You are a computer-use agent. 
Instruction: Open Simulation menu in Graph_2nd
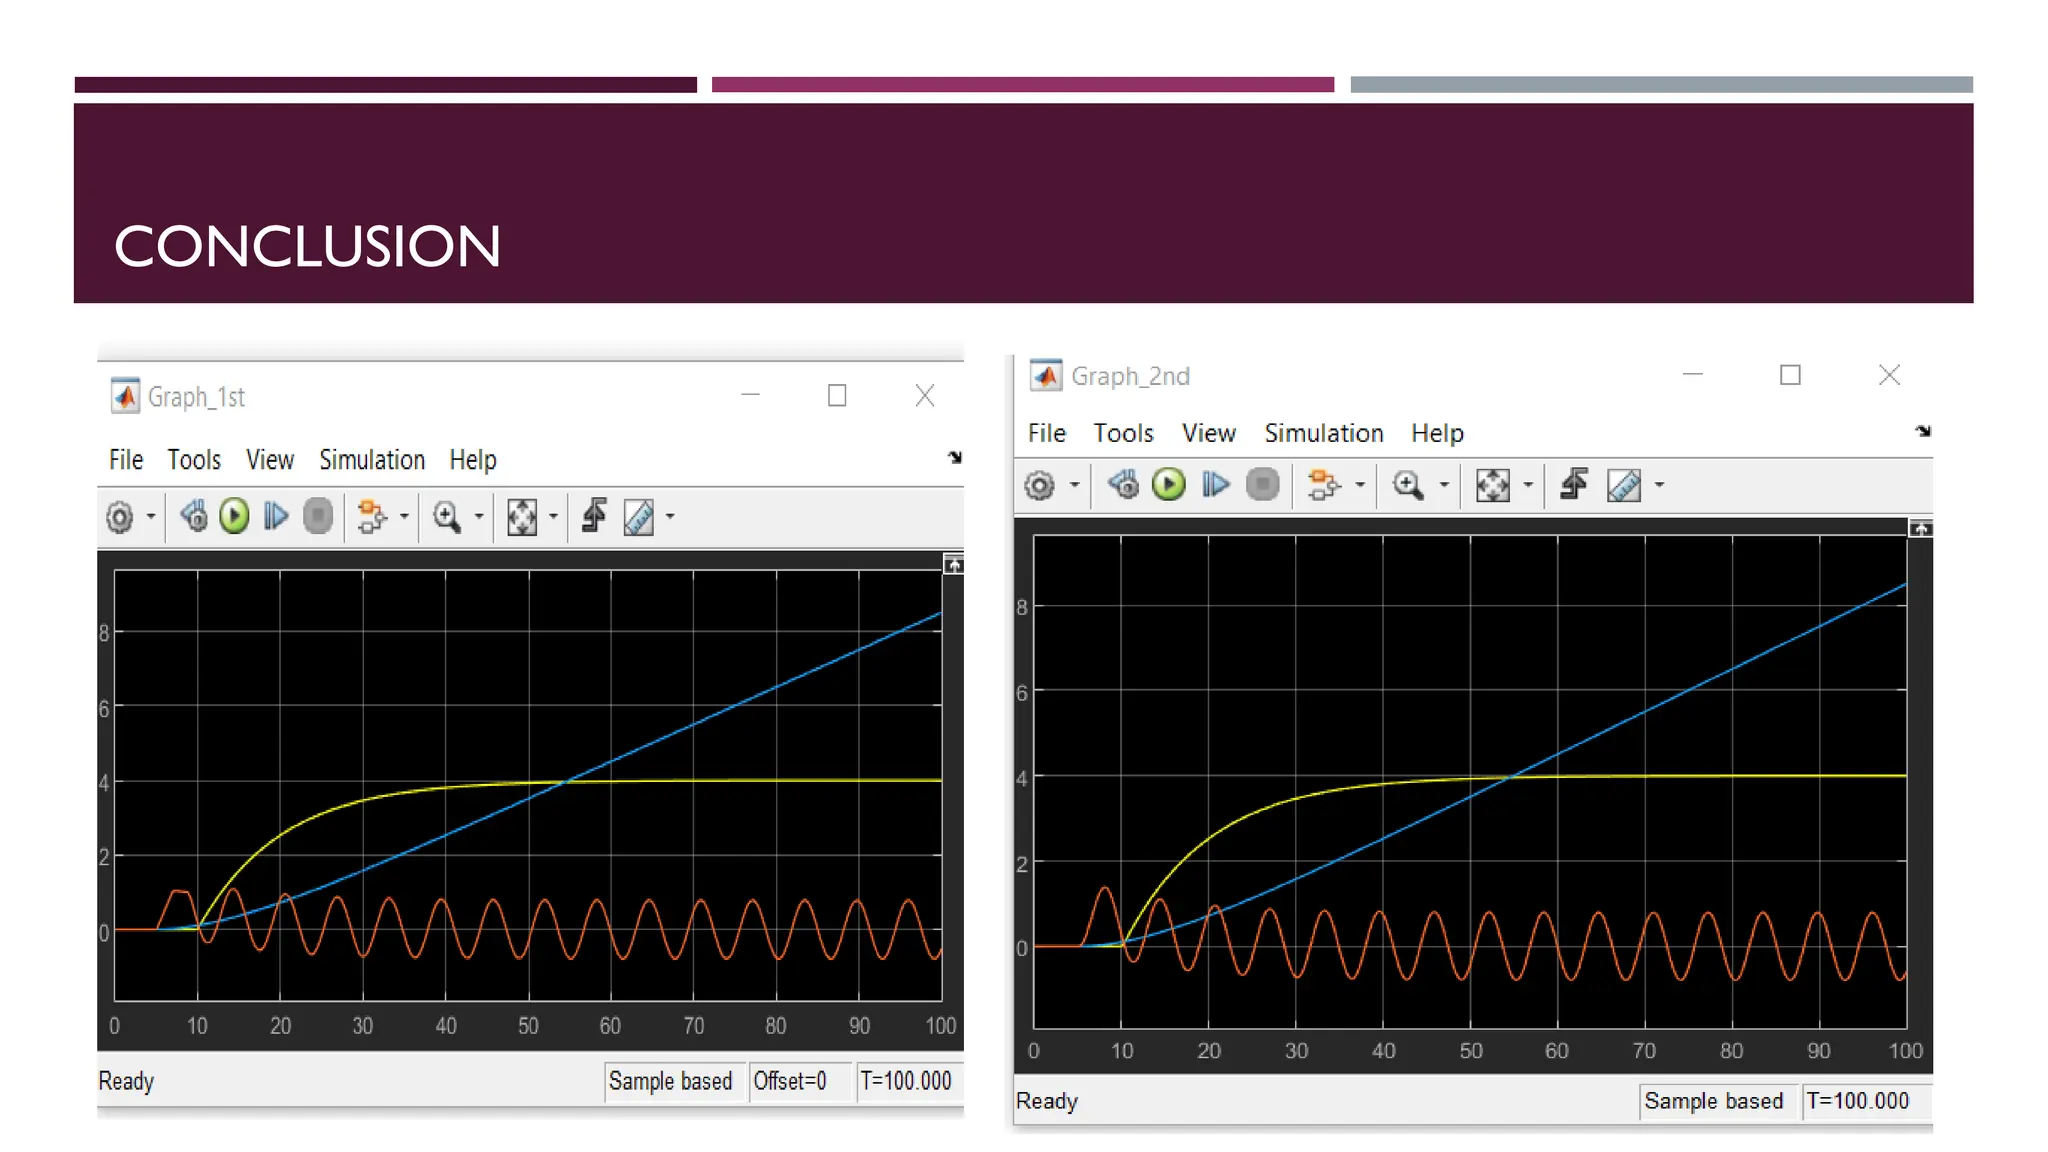click(1323, 433)
